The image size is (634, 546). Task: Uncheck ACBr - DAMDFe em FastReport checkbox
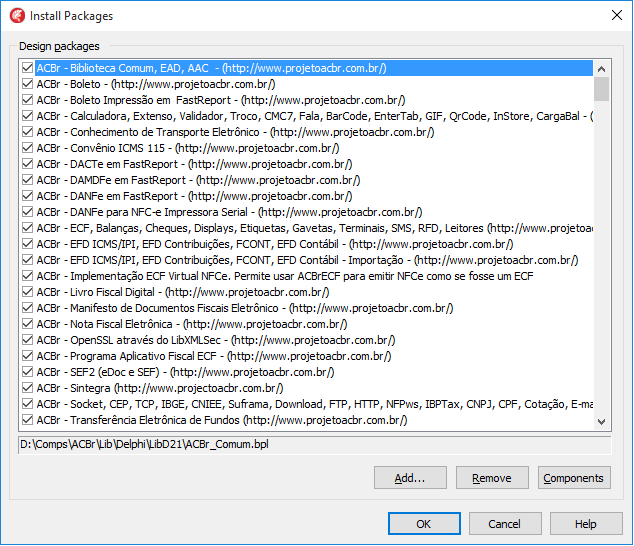27,180
